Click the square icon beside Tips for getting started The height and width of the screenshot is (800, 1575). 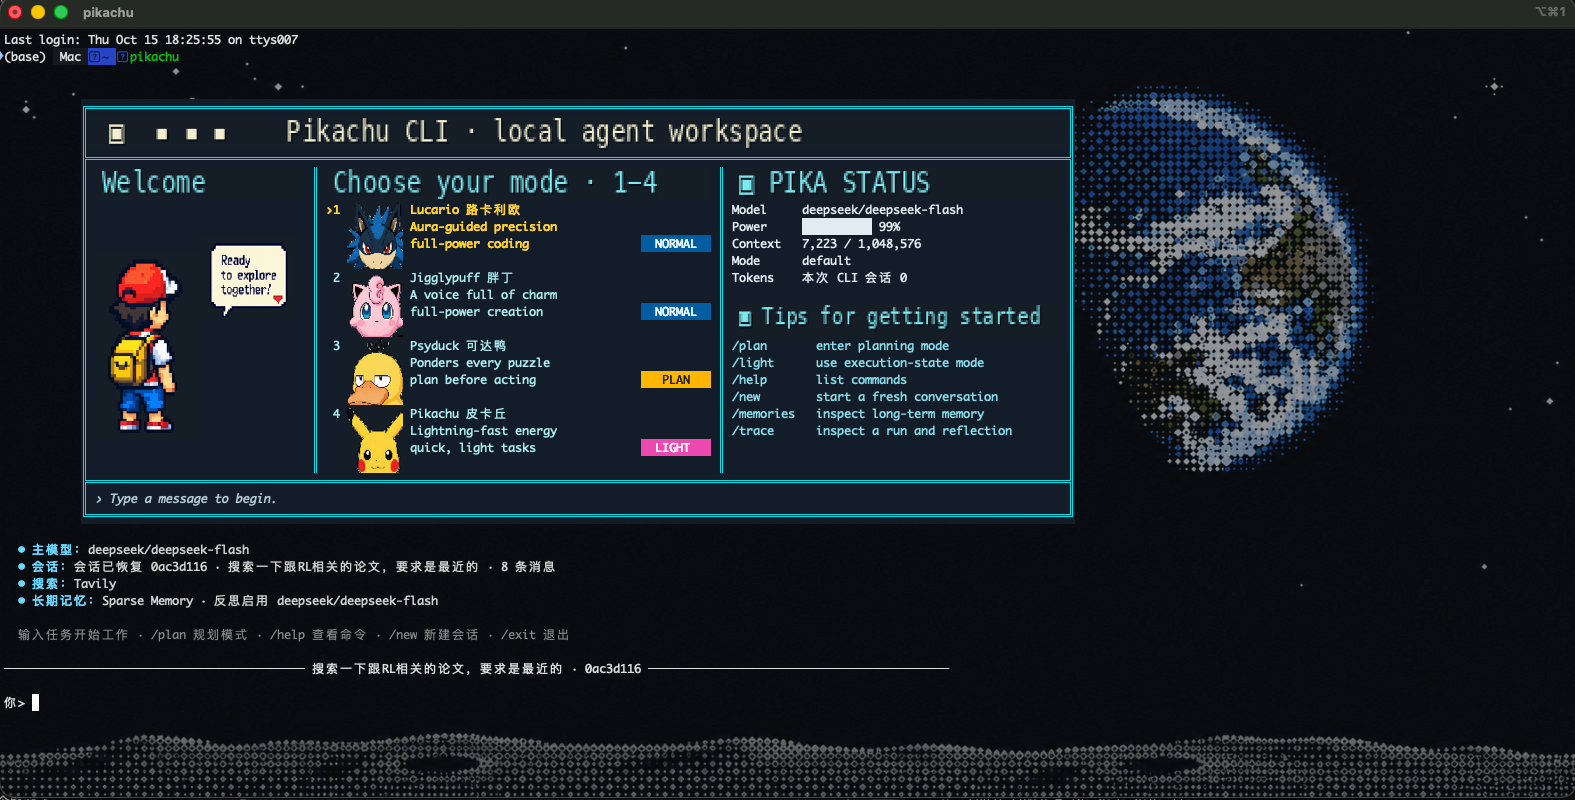(745, 318)
